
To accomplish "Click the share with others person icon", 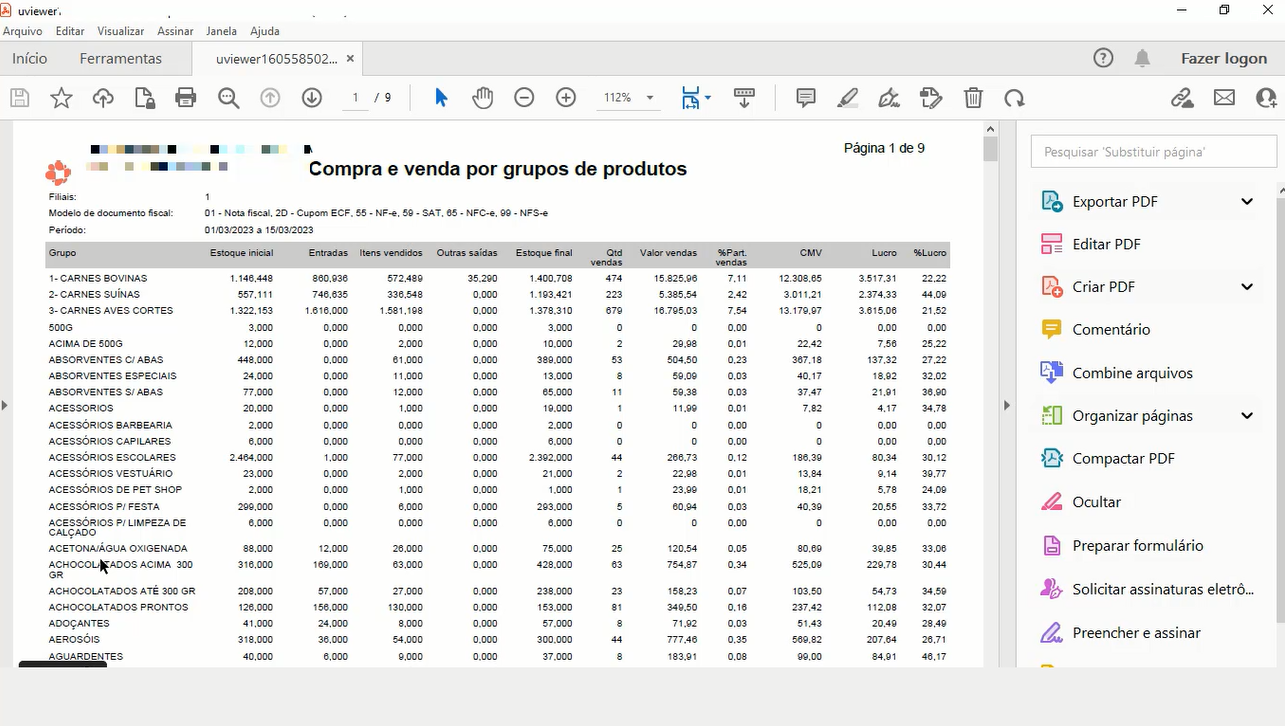I will pos(1267,98).
